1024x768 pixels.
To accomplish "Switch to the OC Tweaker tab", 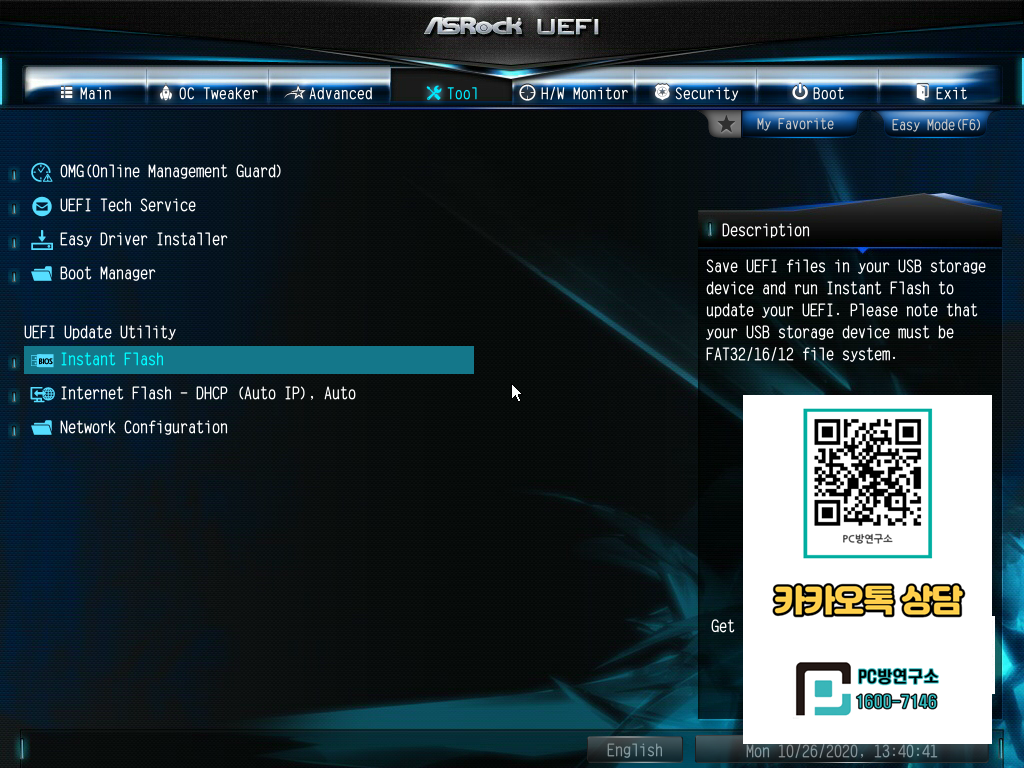I will pyautogui.click(x=208, y=93).
